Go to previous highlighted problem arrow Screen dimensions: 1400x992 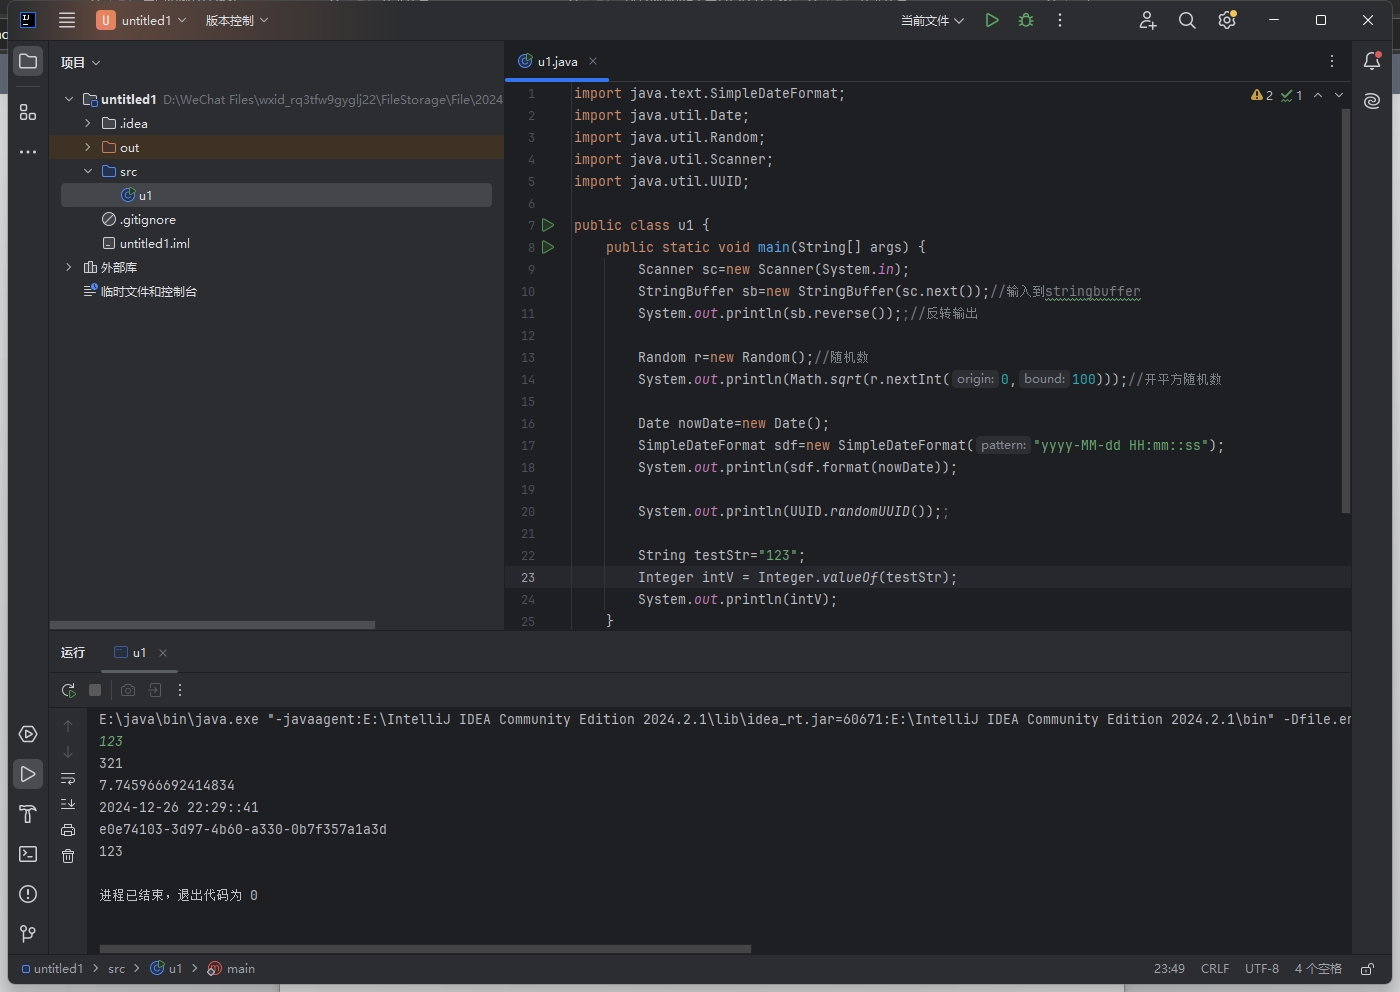click(x=1318, y=95)
